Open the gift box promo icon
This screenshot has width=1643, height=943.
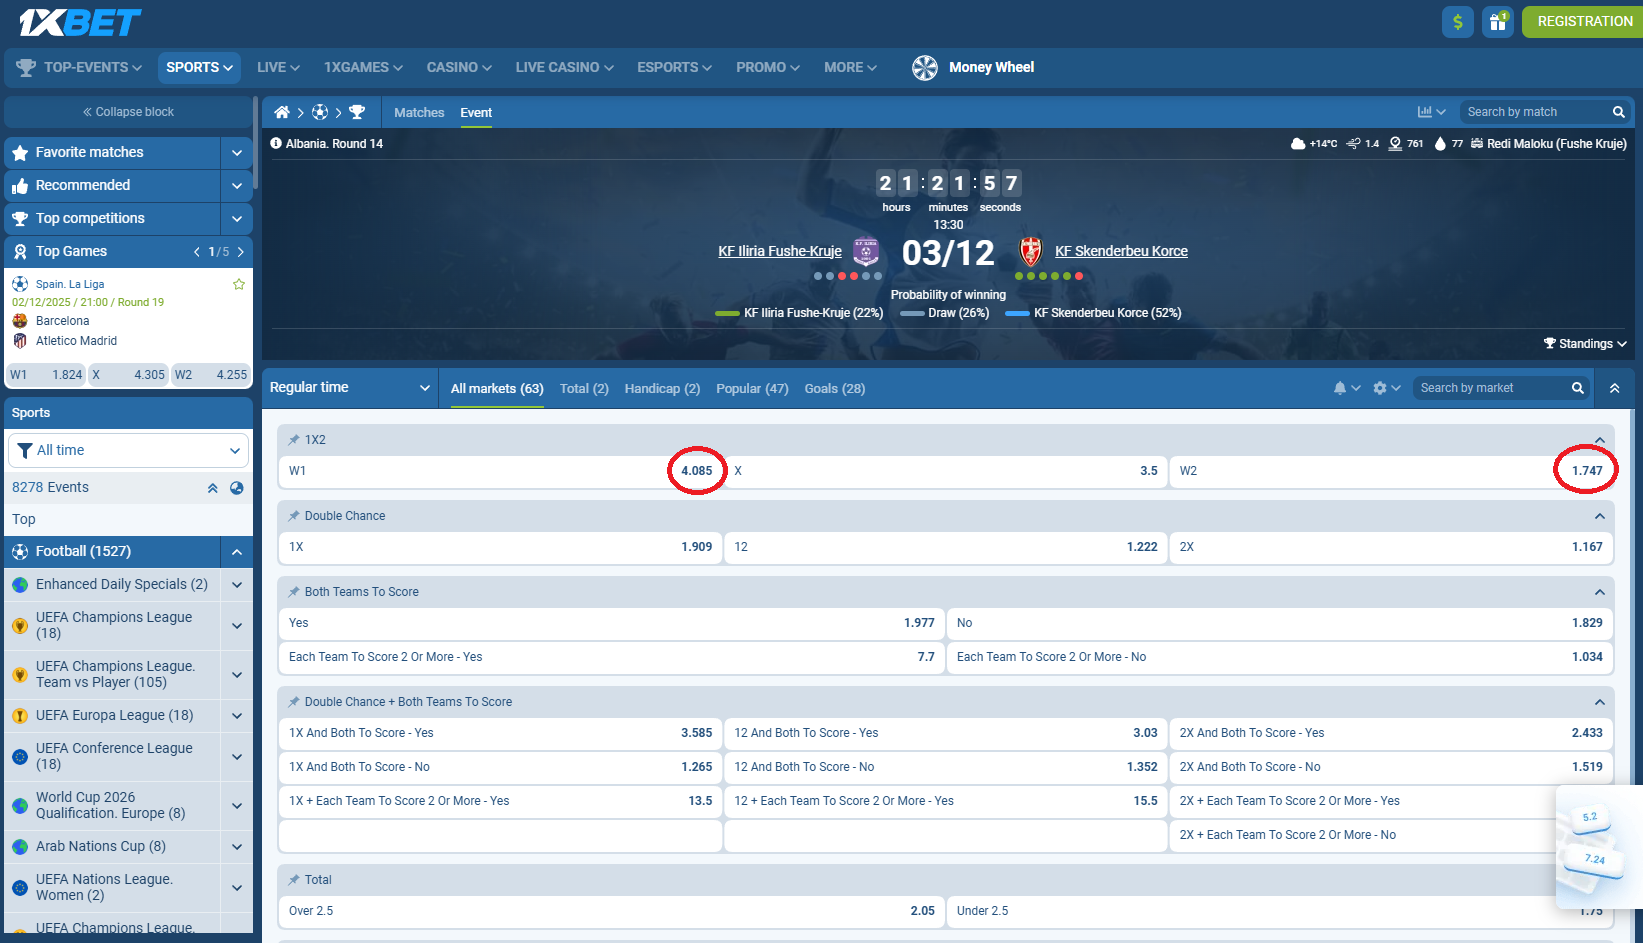click(x=1497, y=21)
